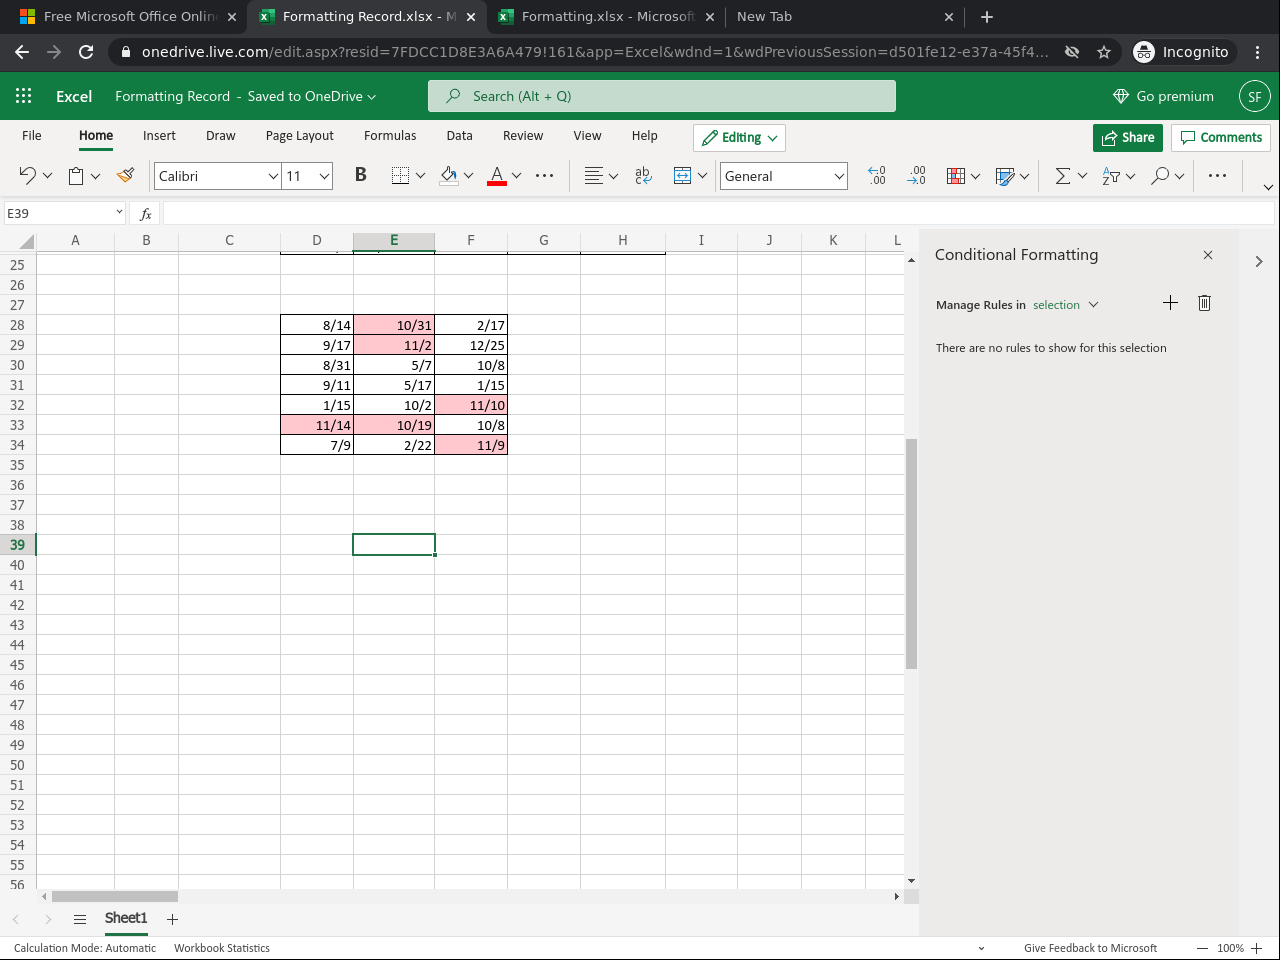Select the Format Painter tool
Screen dimensions: 1280x960
[126, 175]
